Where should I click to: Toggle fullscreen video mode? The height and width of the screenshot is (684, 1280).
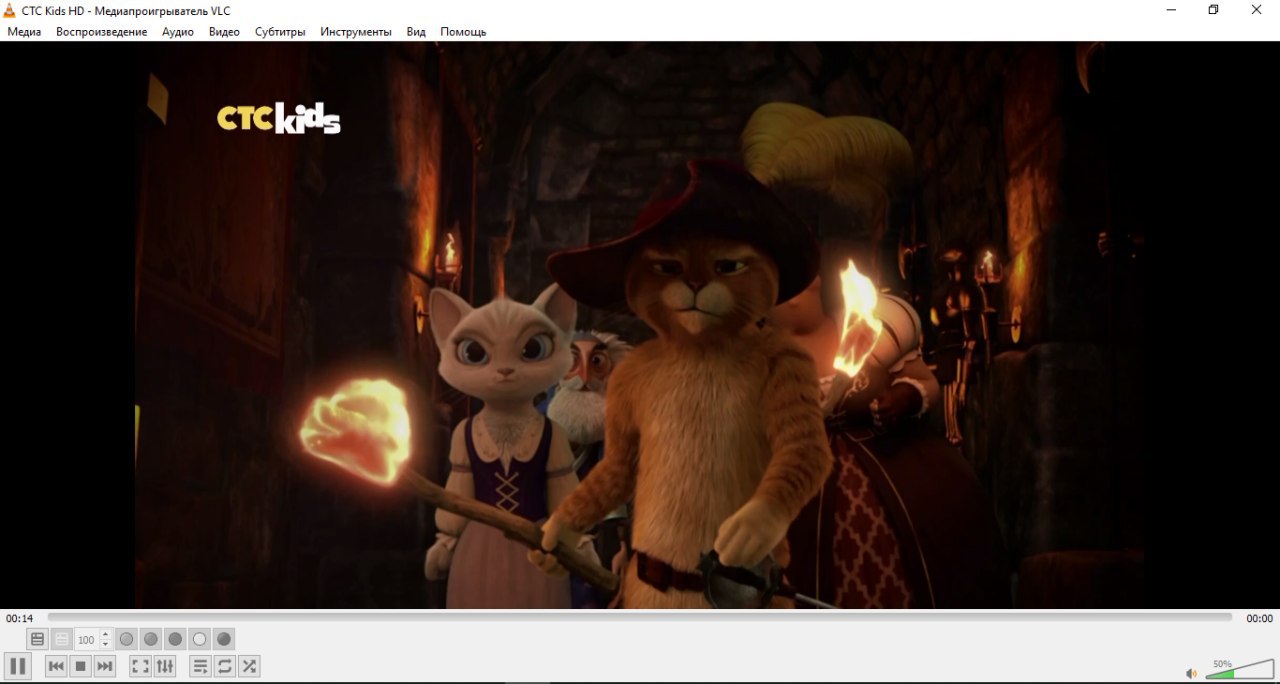pyautogui.click(x=141, y=666)
